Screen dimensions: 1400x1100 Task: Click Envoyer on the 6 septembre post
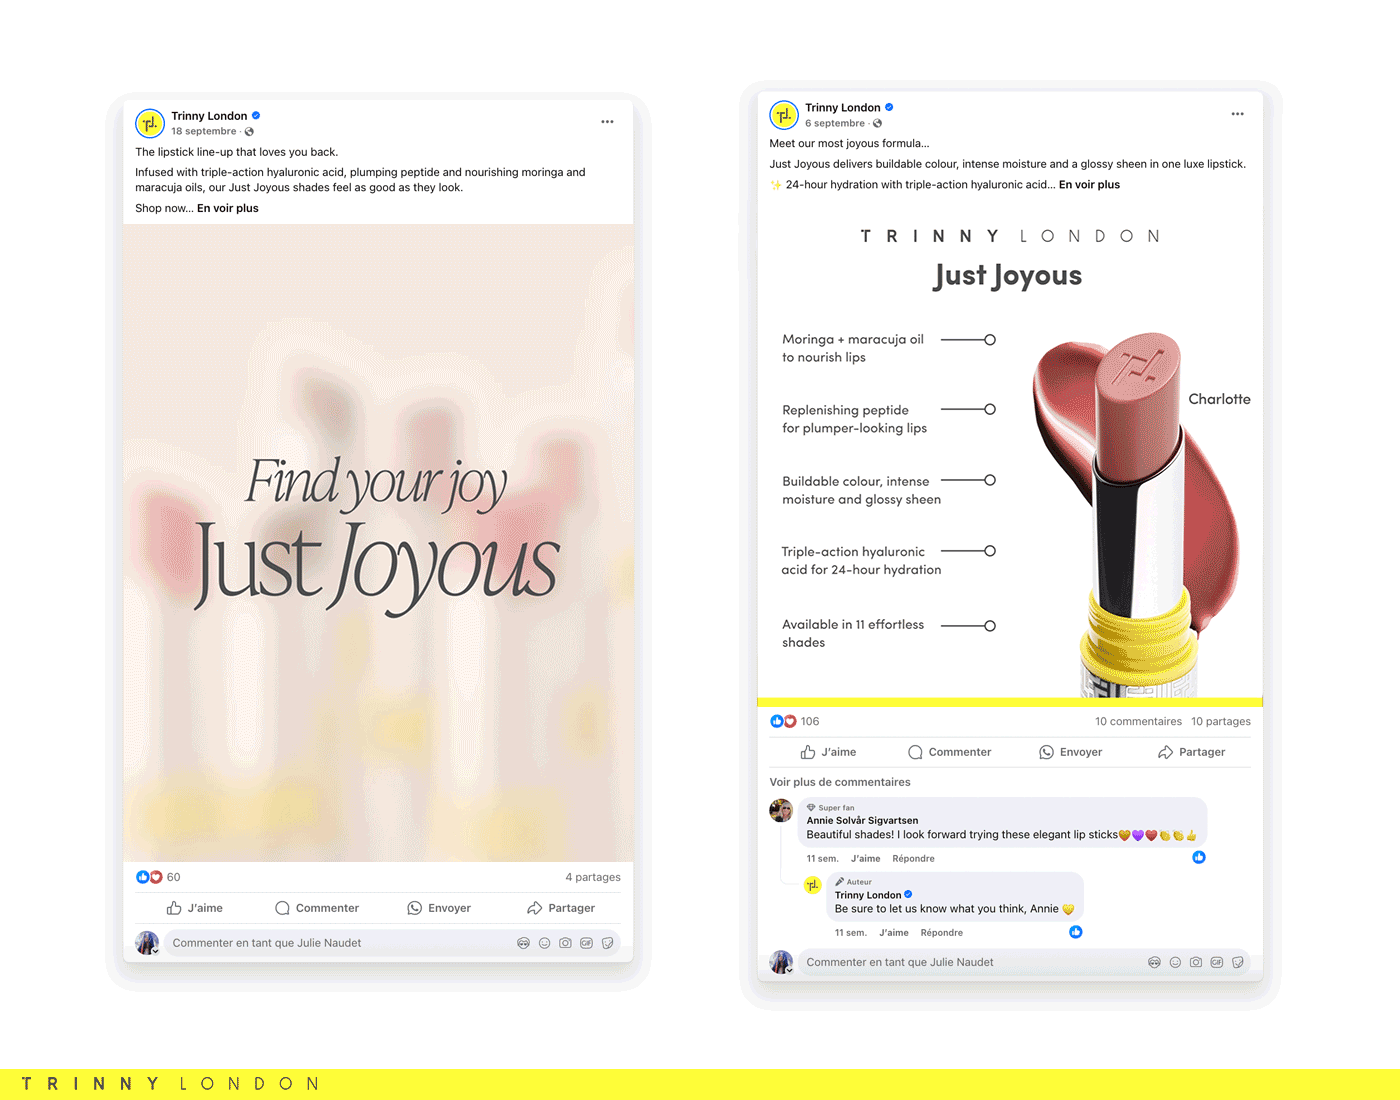[x=1071, y=752]
